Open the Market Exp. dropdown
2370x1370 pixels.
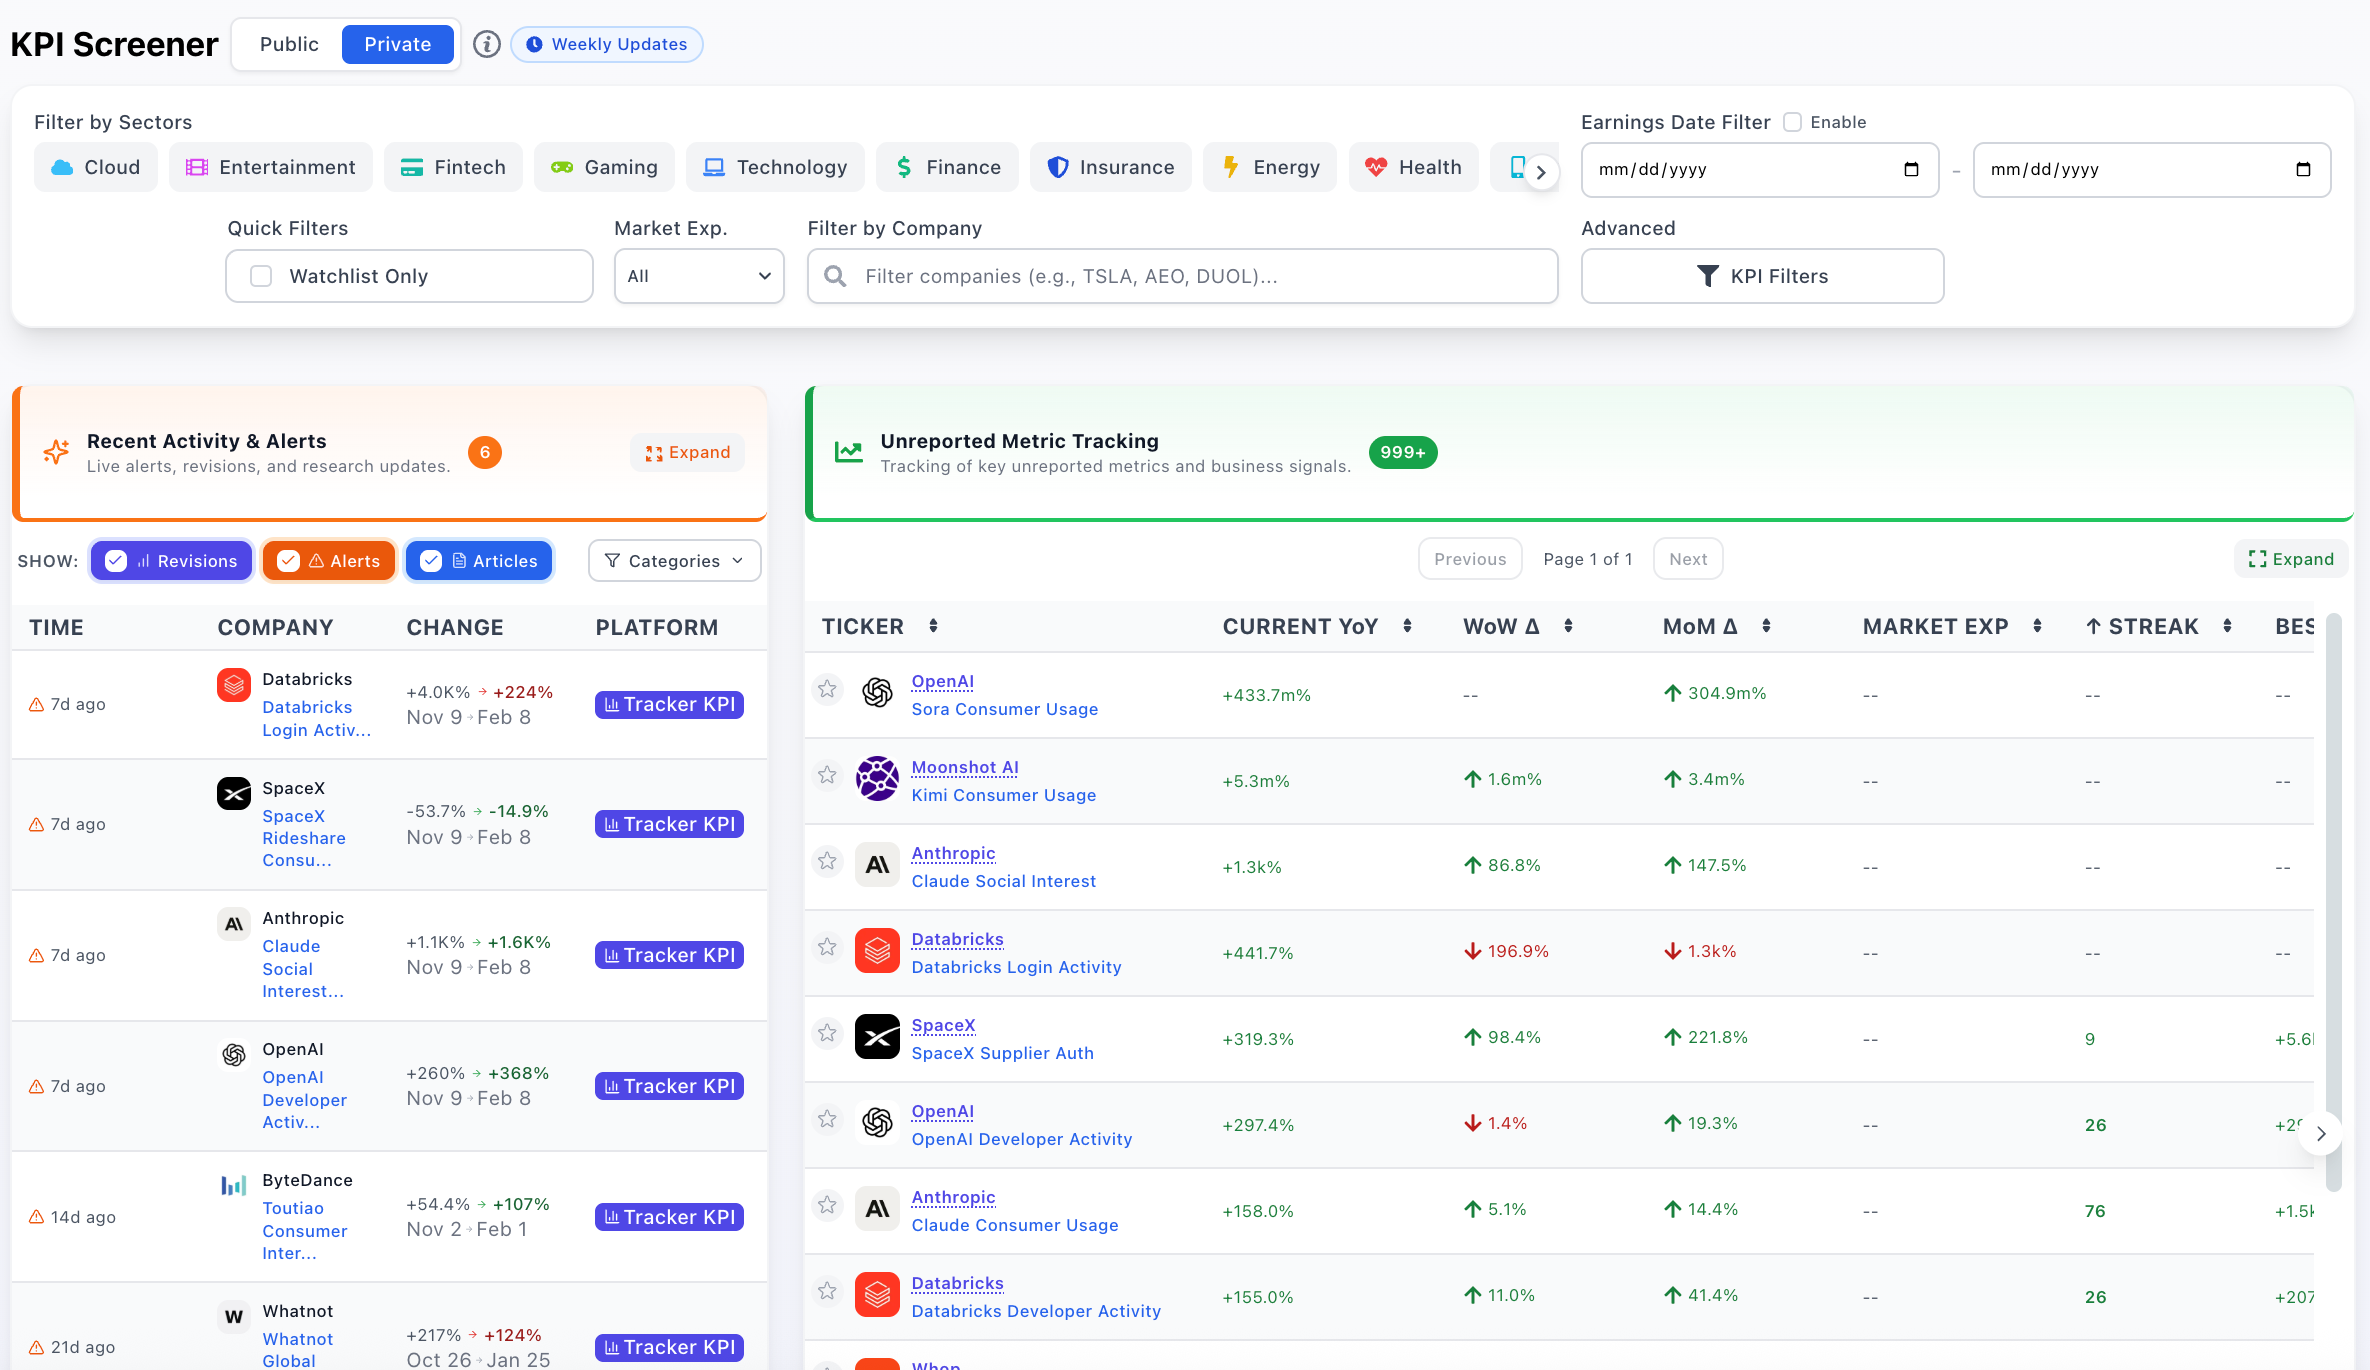(698, 276)
